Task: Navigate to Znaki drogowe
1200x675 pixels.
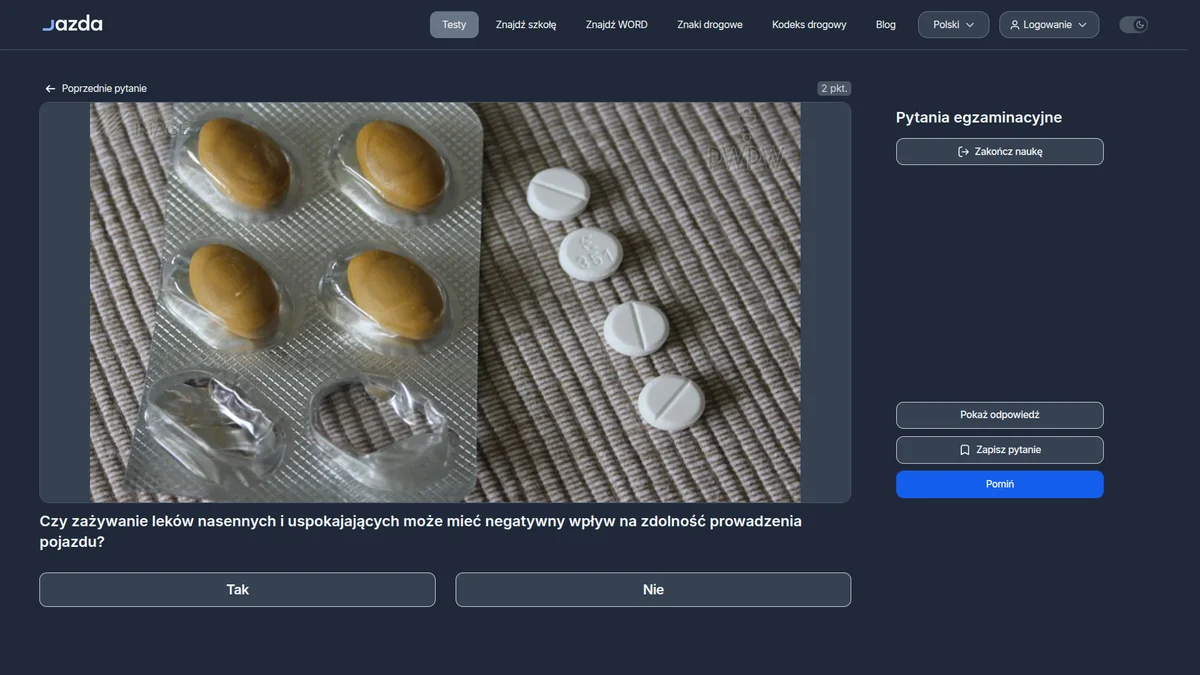Action: click(710, 25)
